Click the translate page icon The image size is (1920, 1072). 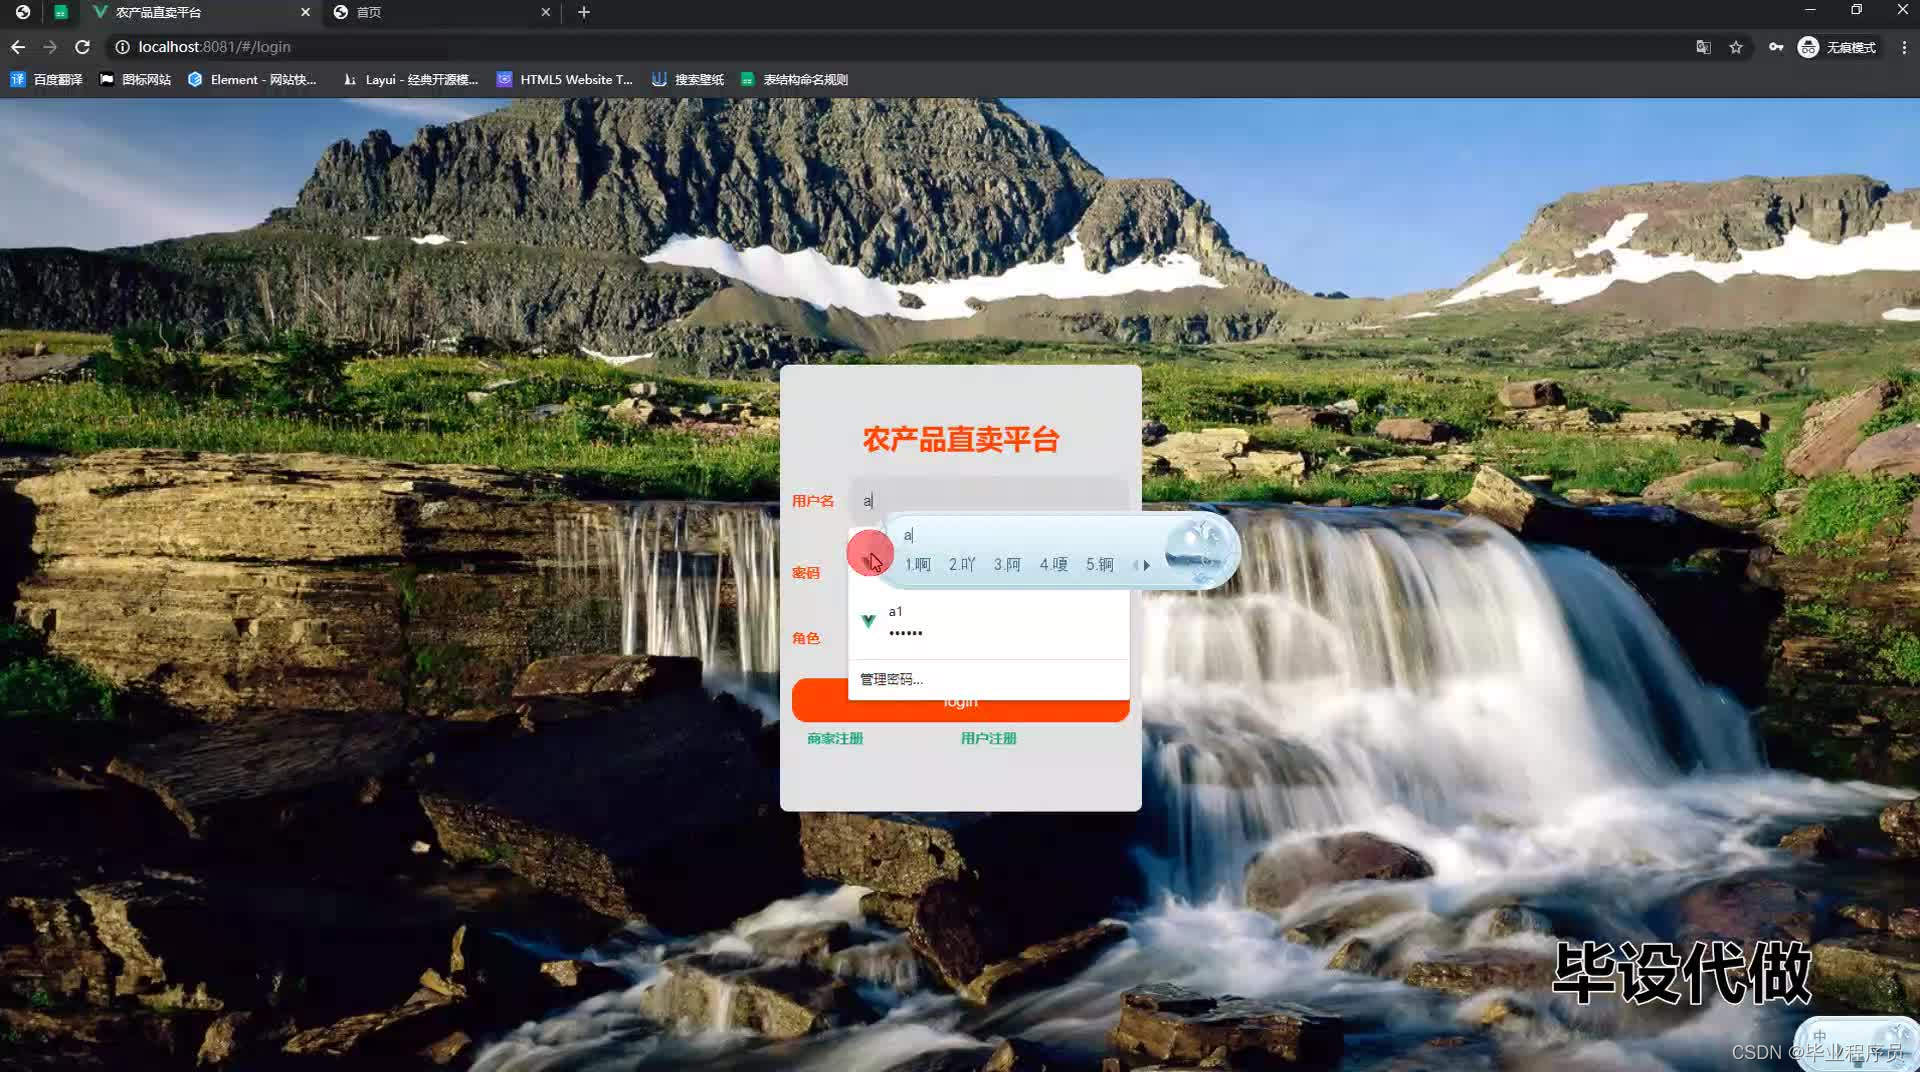coord(1703,47)
